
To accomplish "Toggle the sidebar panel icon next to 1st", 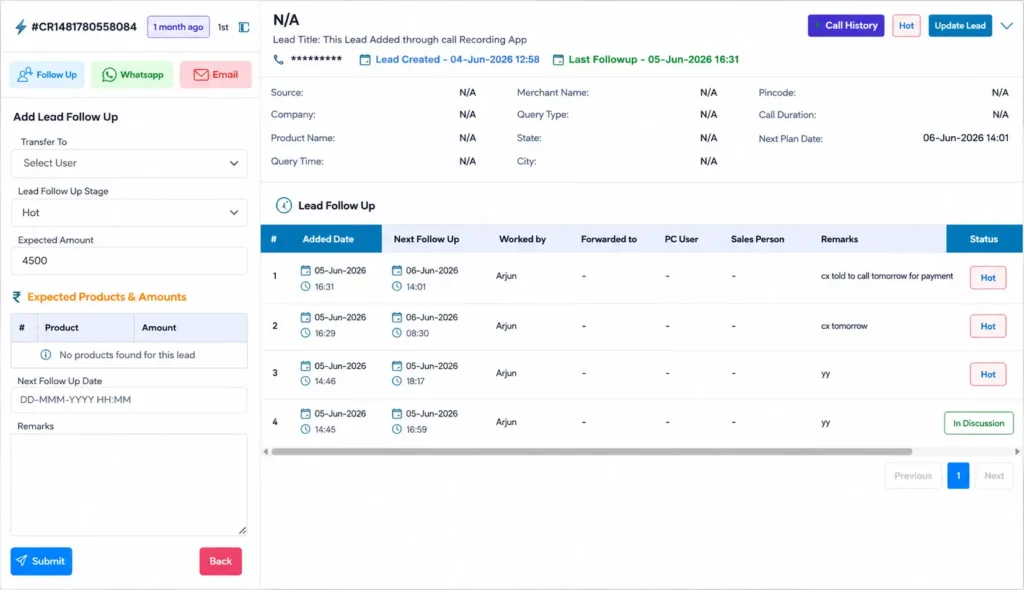I will [x=244, y=27].
